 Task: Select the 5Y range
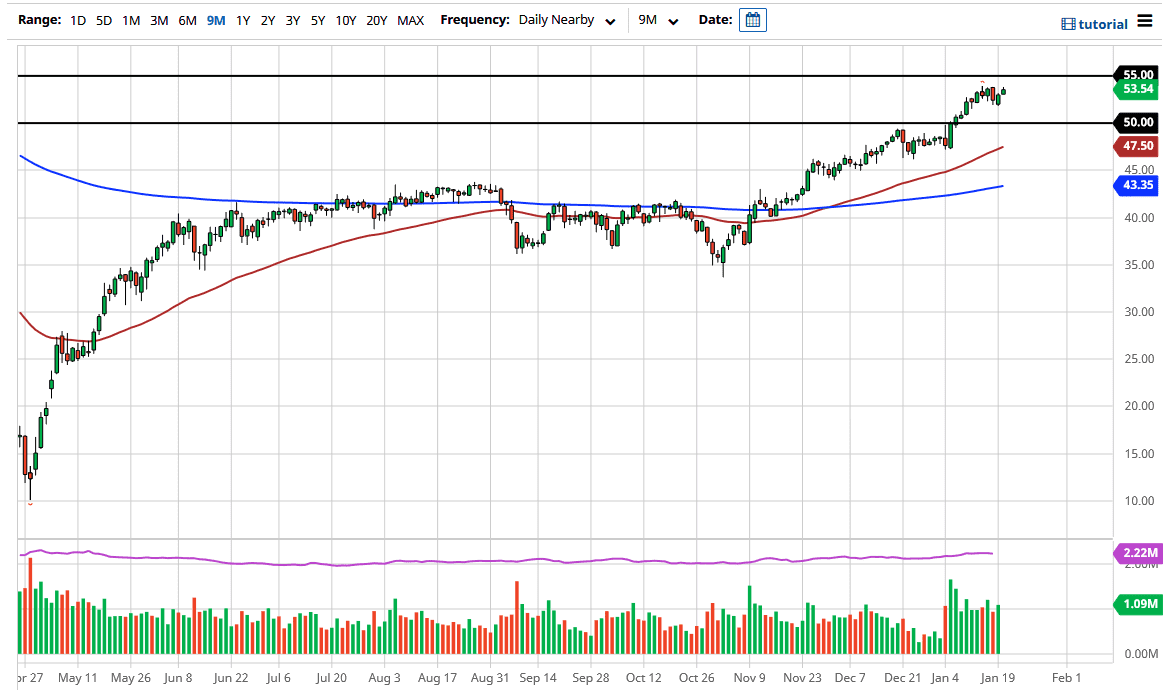[x=317, y=19]
